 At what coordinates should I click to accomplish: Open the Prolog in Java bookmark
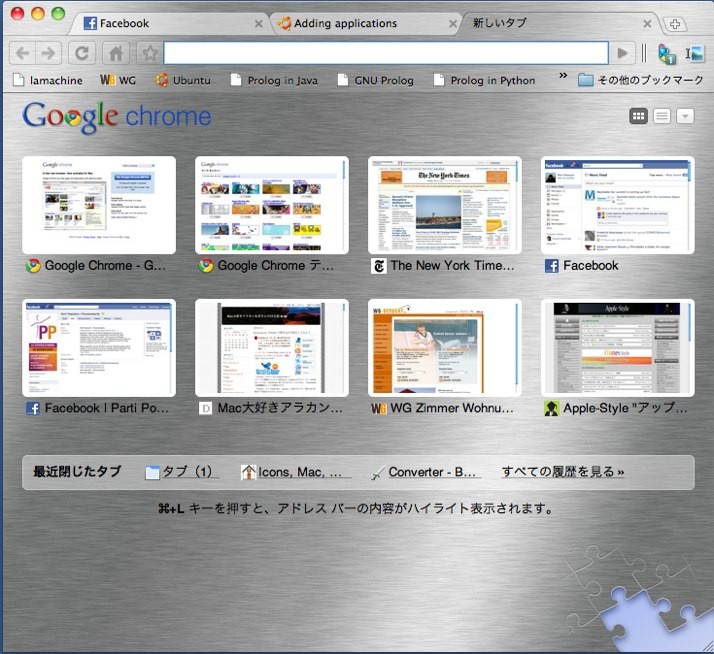[x=274, y=80]
